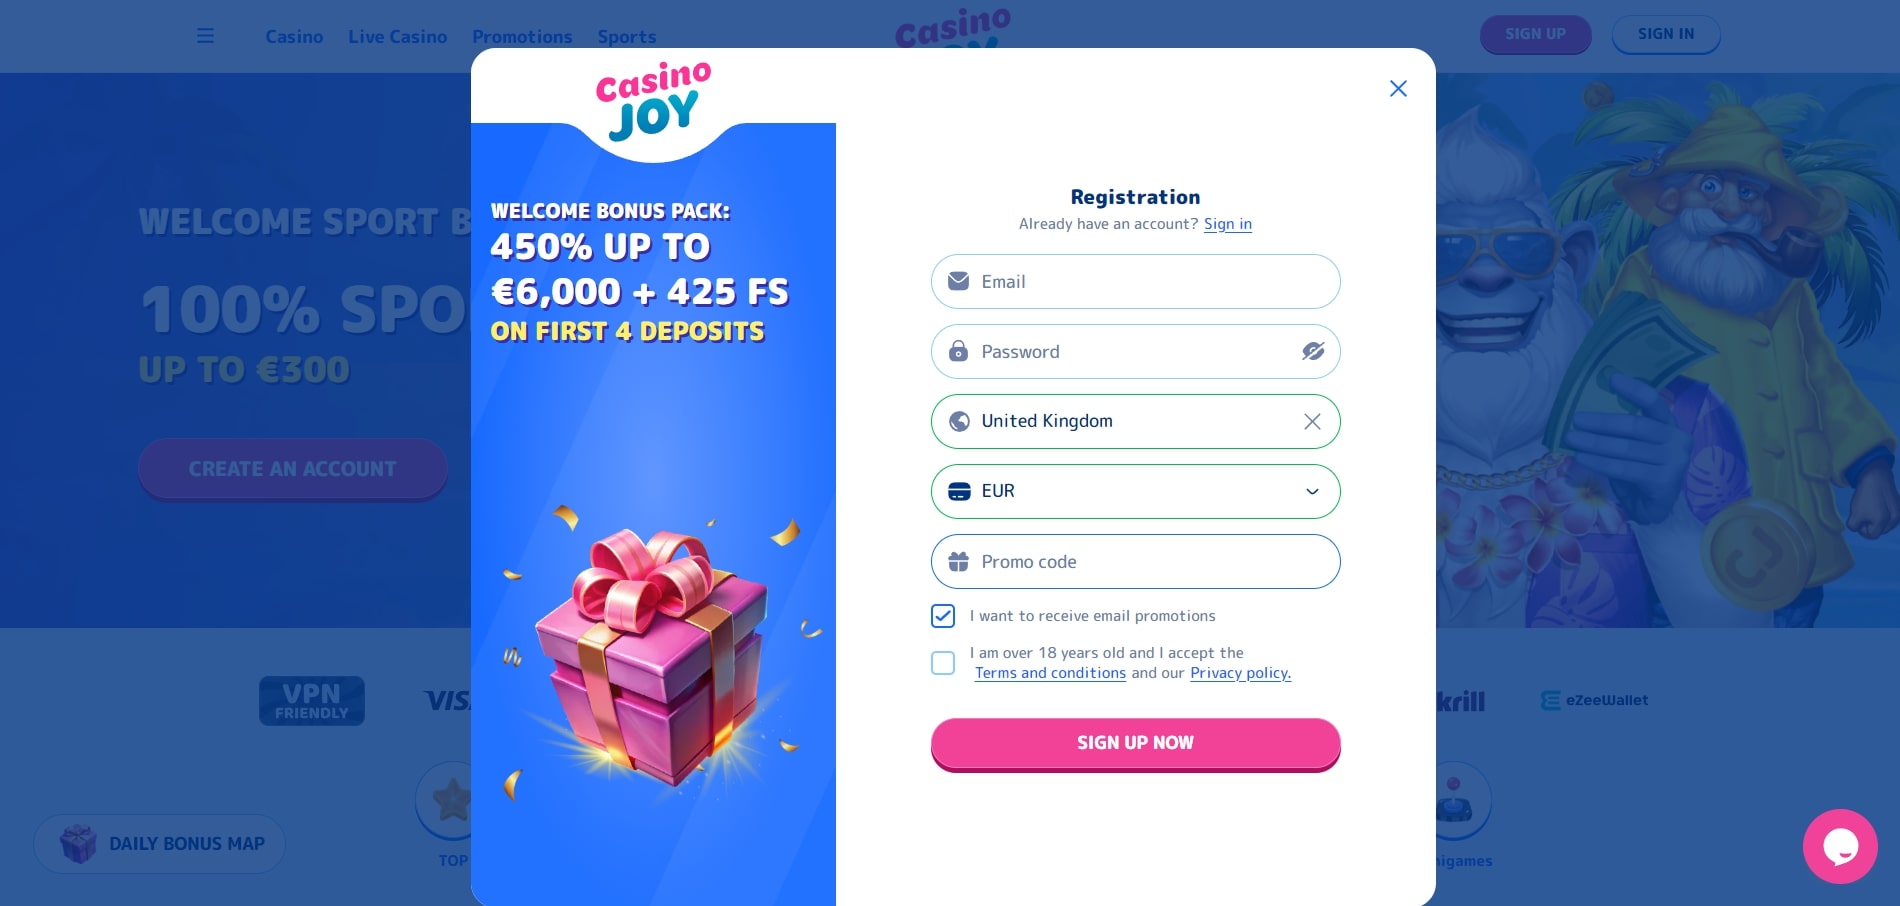Viewport: 1900px width, 906px height.
Task: Clear the United Kingdom country selection
Action: [x=1312, y=422]
